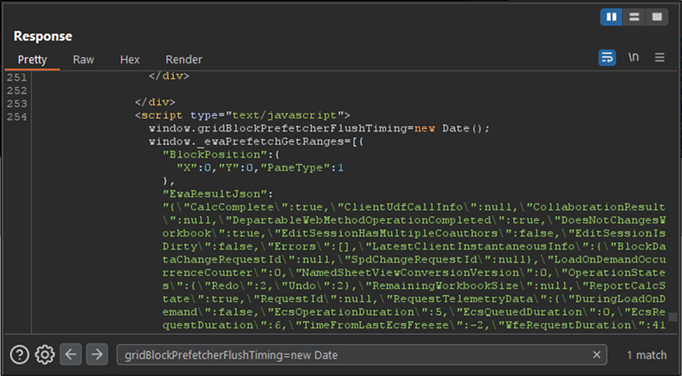This screenshot has width=682, height=376.
Task: Click window.gridBlockPrefetcherFlushTiming code line
Action: pos(319,129)
